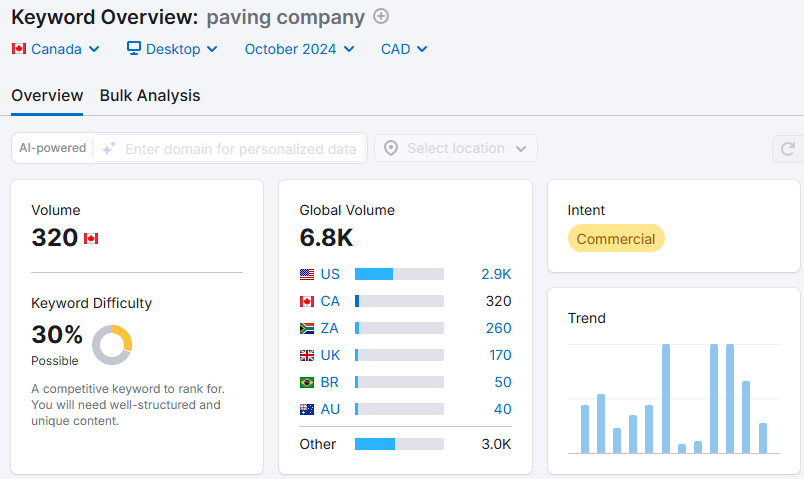Click the Canada flag beside Volume 320
The image size is (804, 479).
(x=91, y=238)
